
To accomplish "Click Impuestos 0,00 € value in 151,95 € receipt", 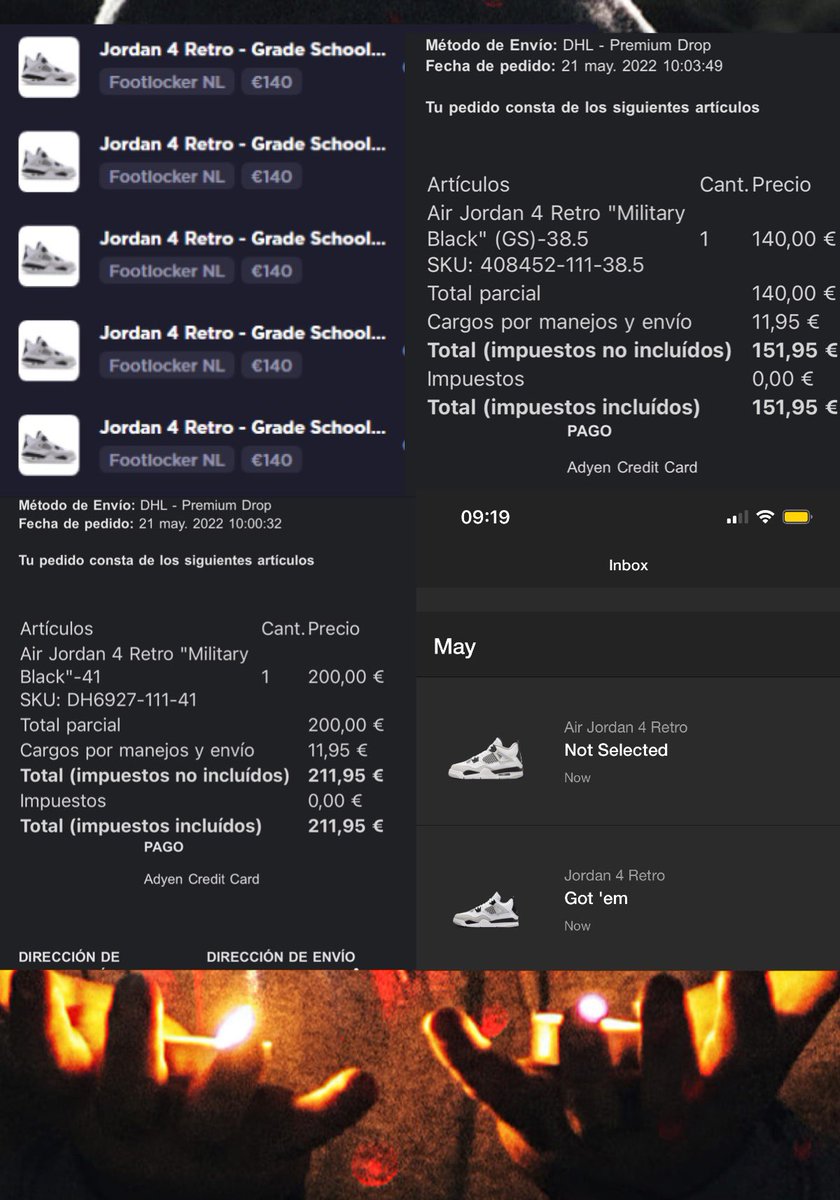I will click(x=782, y=379).
